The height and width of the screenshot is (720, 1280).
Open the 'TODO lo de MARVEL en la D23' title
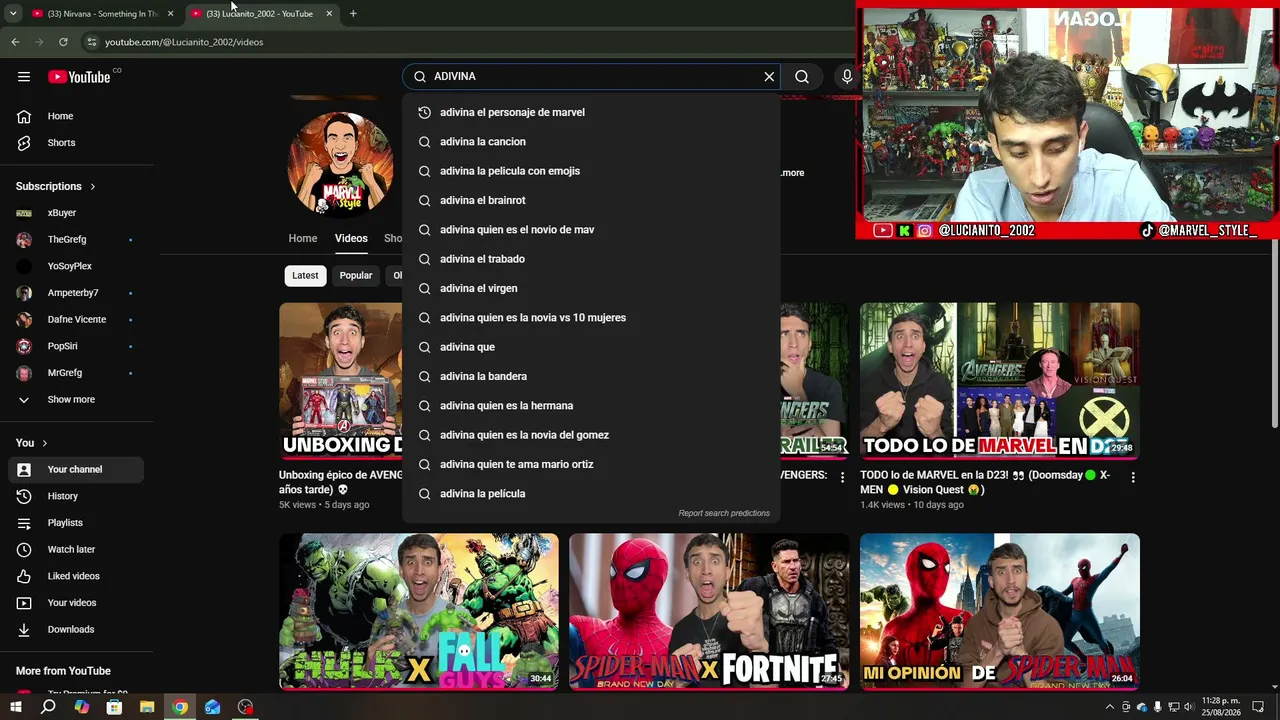click(985, 482)
